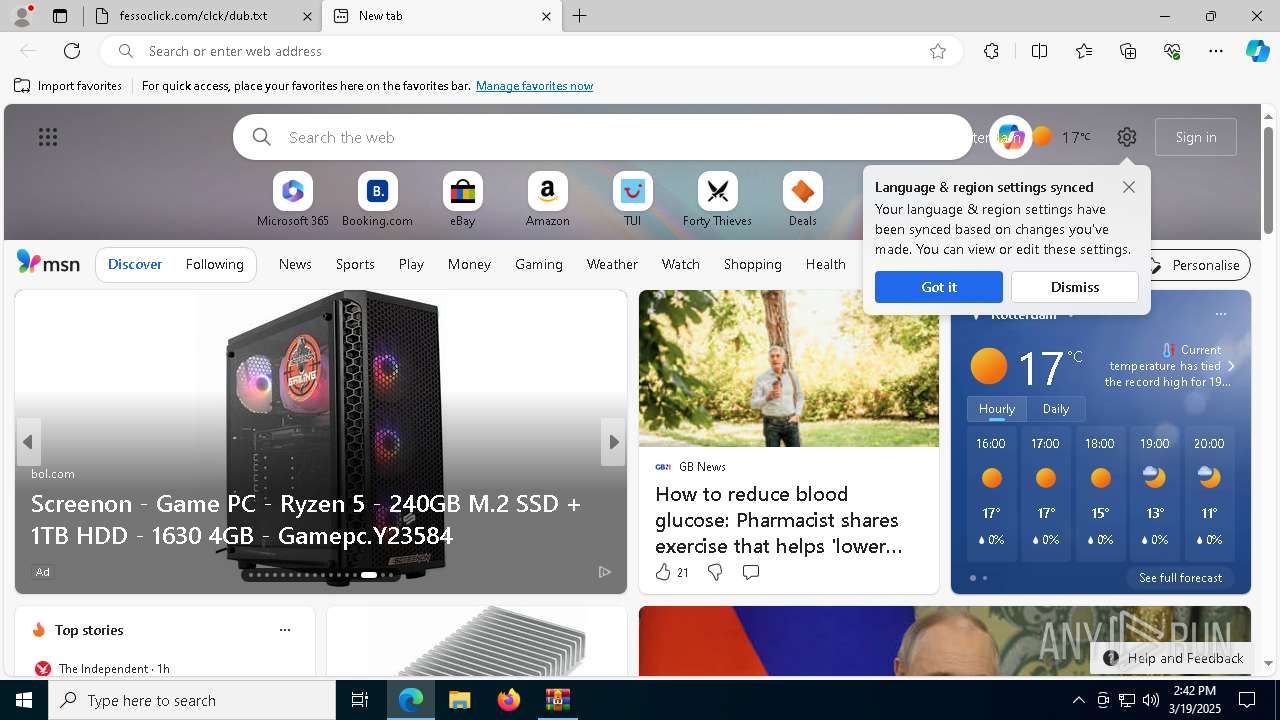Close the language settings synced popup
The width and height of the screenshot is (1280, 720).
click(x=1129, y=187)
